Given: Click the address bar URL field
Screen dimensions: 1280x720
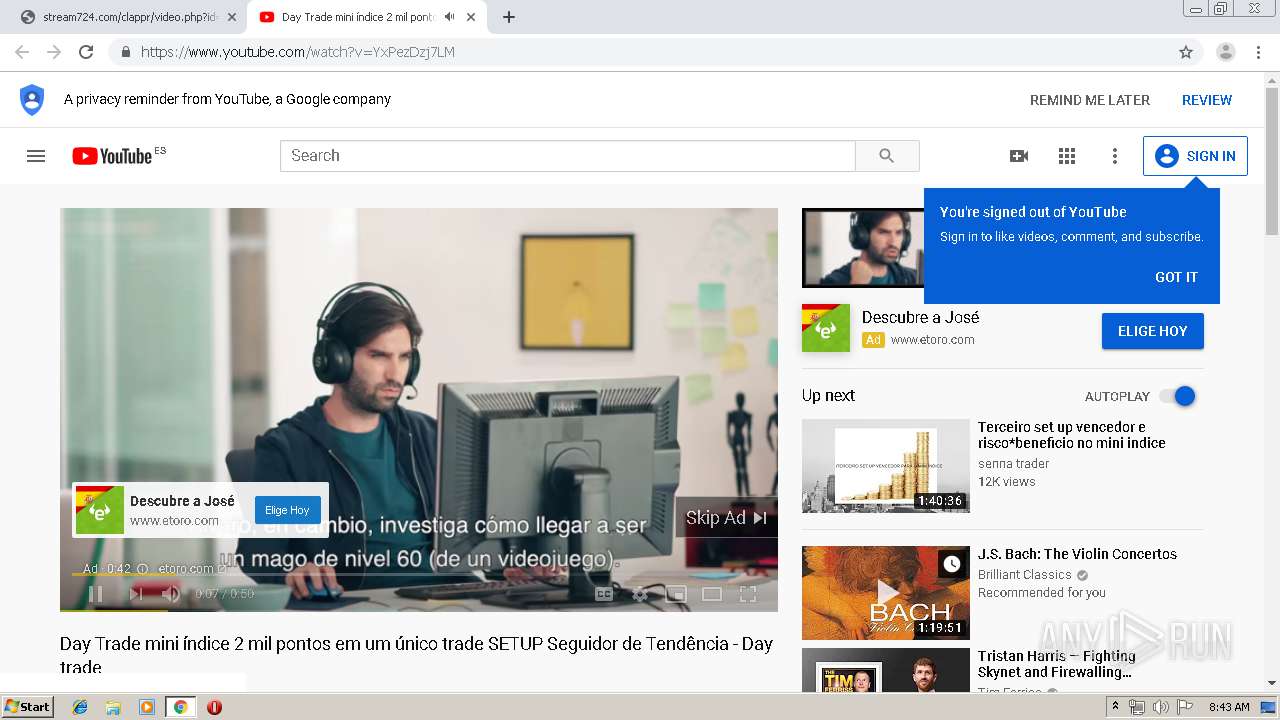Looking at the screenshot, I should coord(640,52).
